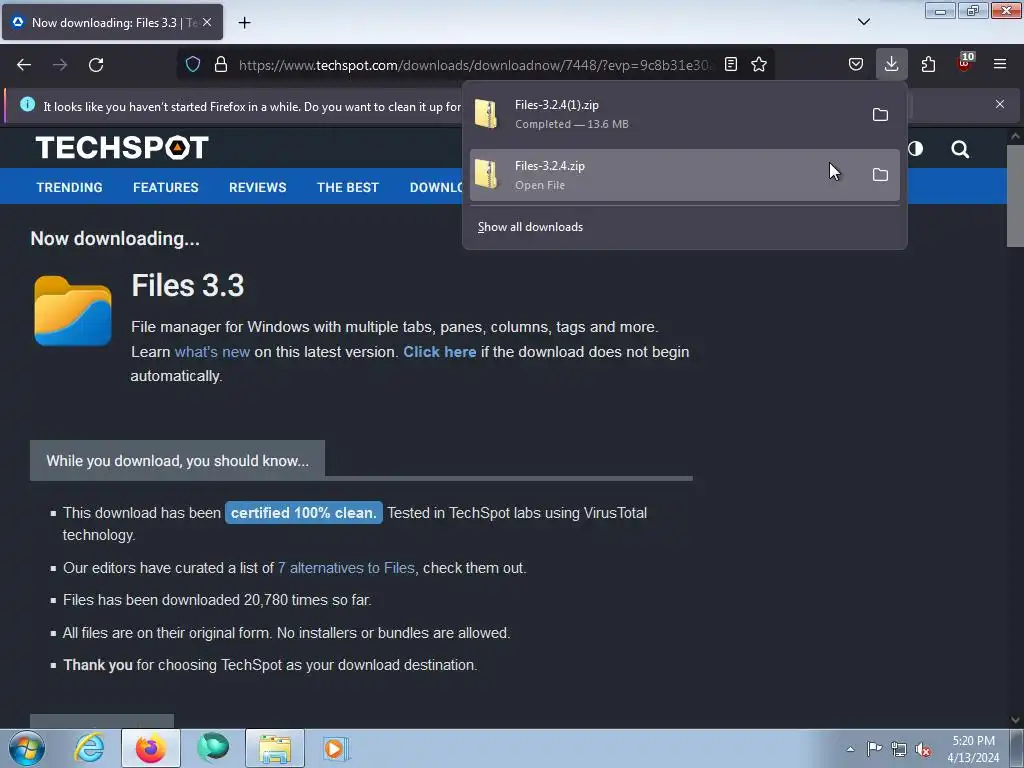Image resolution: width=1024 pixels, height=768 pixels.
Task: Click the what's new link
Action: [x=212, y=352]
